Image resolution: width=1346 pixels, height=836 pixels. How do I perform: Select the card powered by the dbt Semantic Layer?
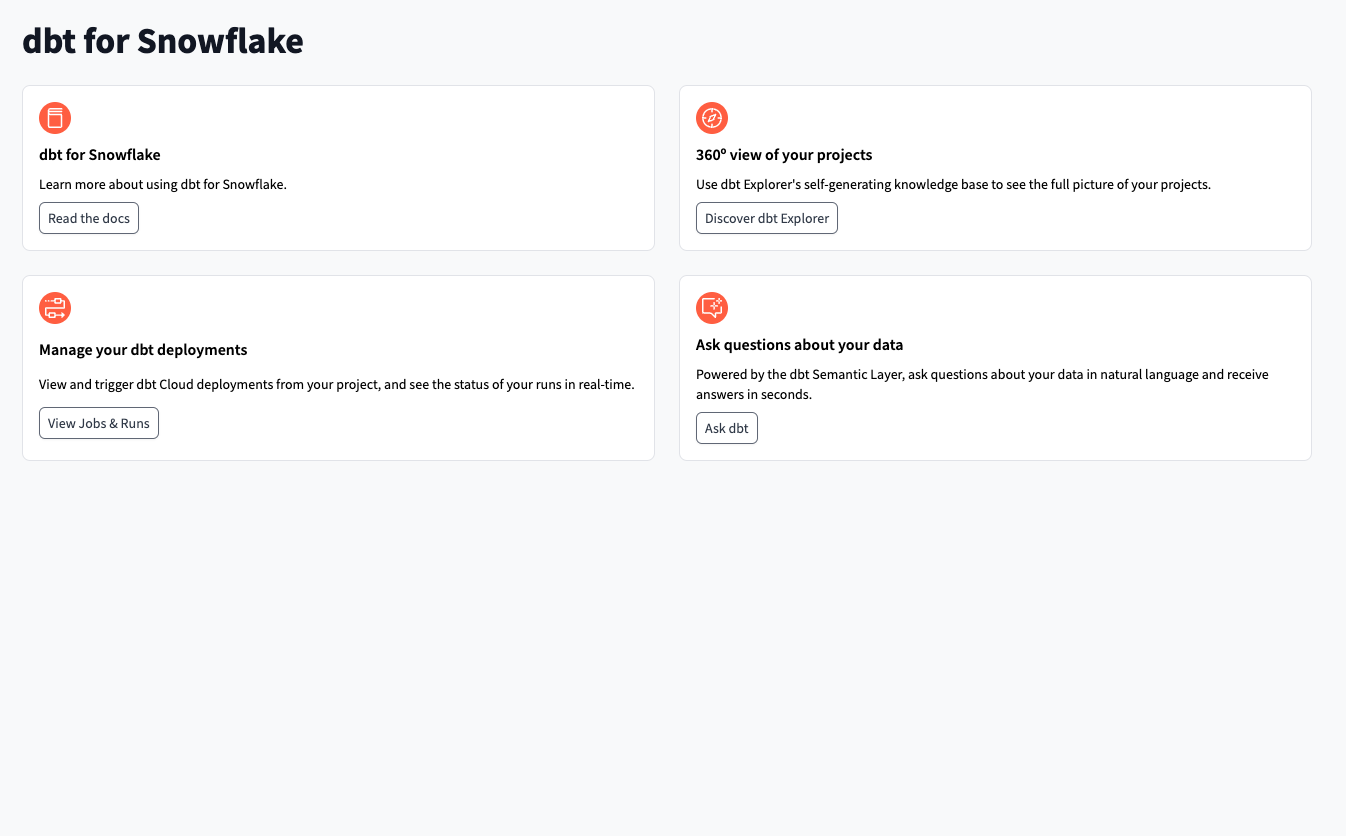point(995,367)
